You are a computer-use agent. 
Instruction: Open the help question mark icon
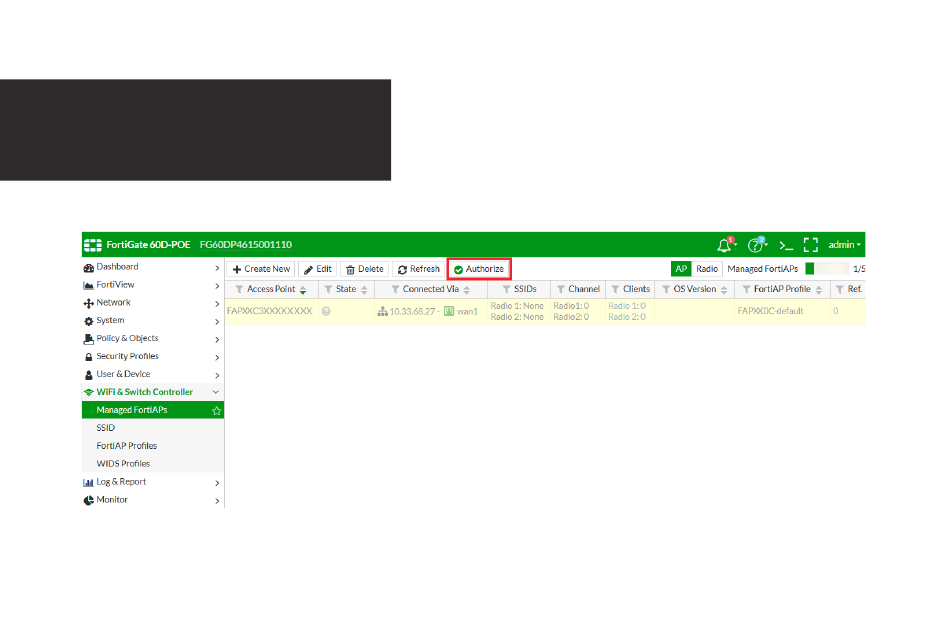click(756, 245)
